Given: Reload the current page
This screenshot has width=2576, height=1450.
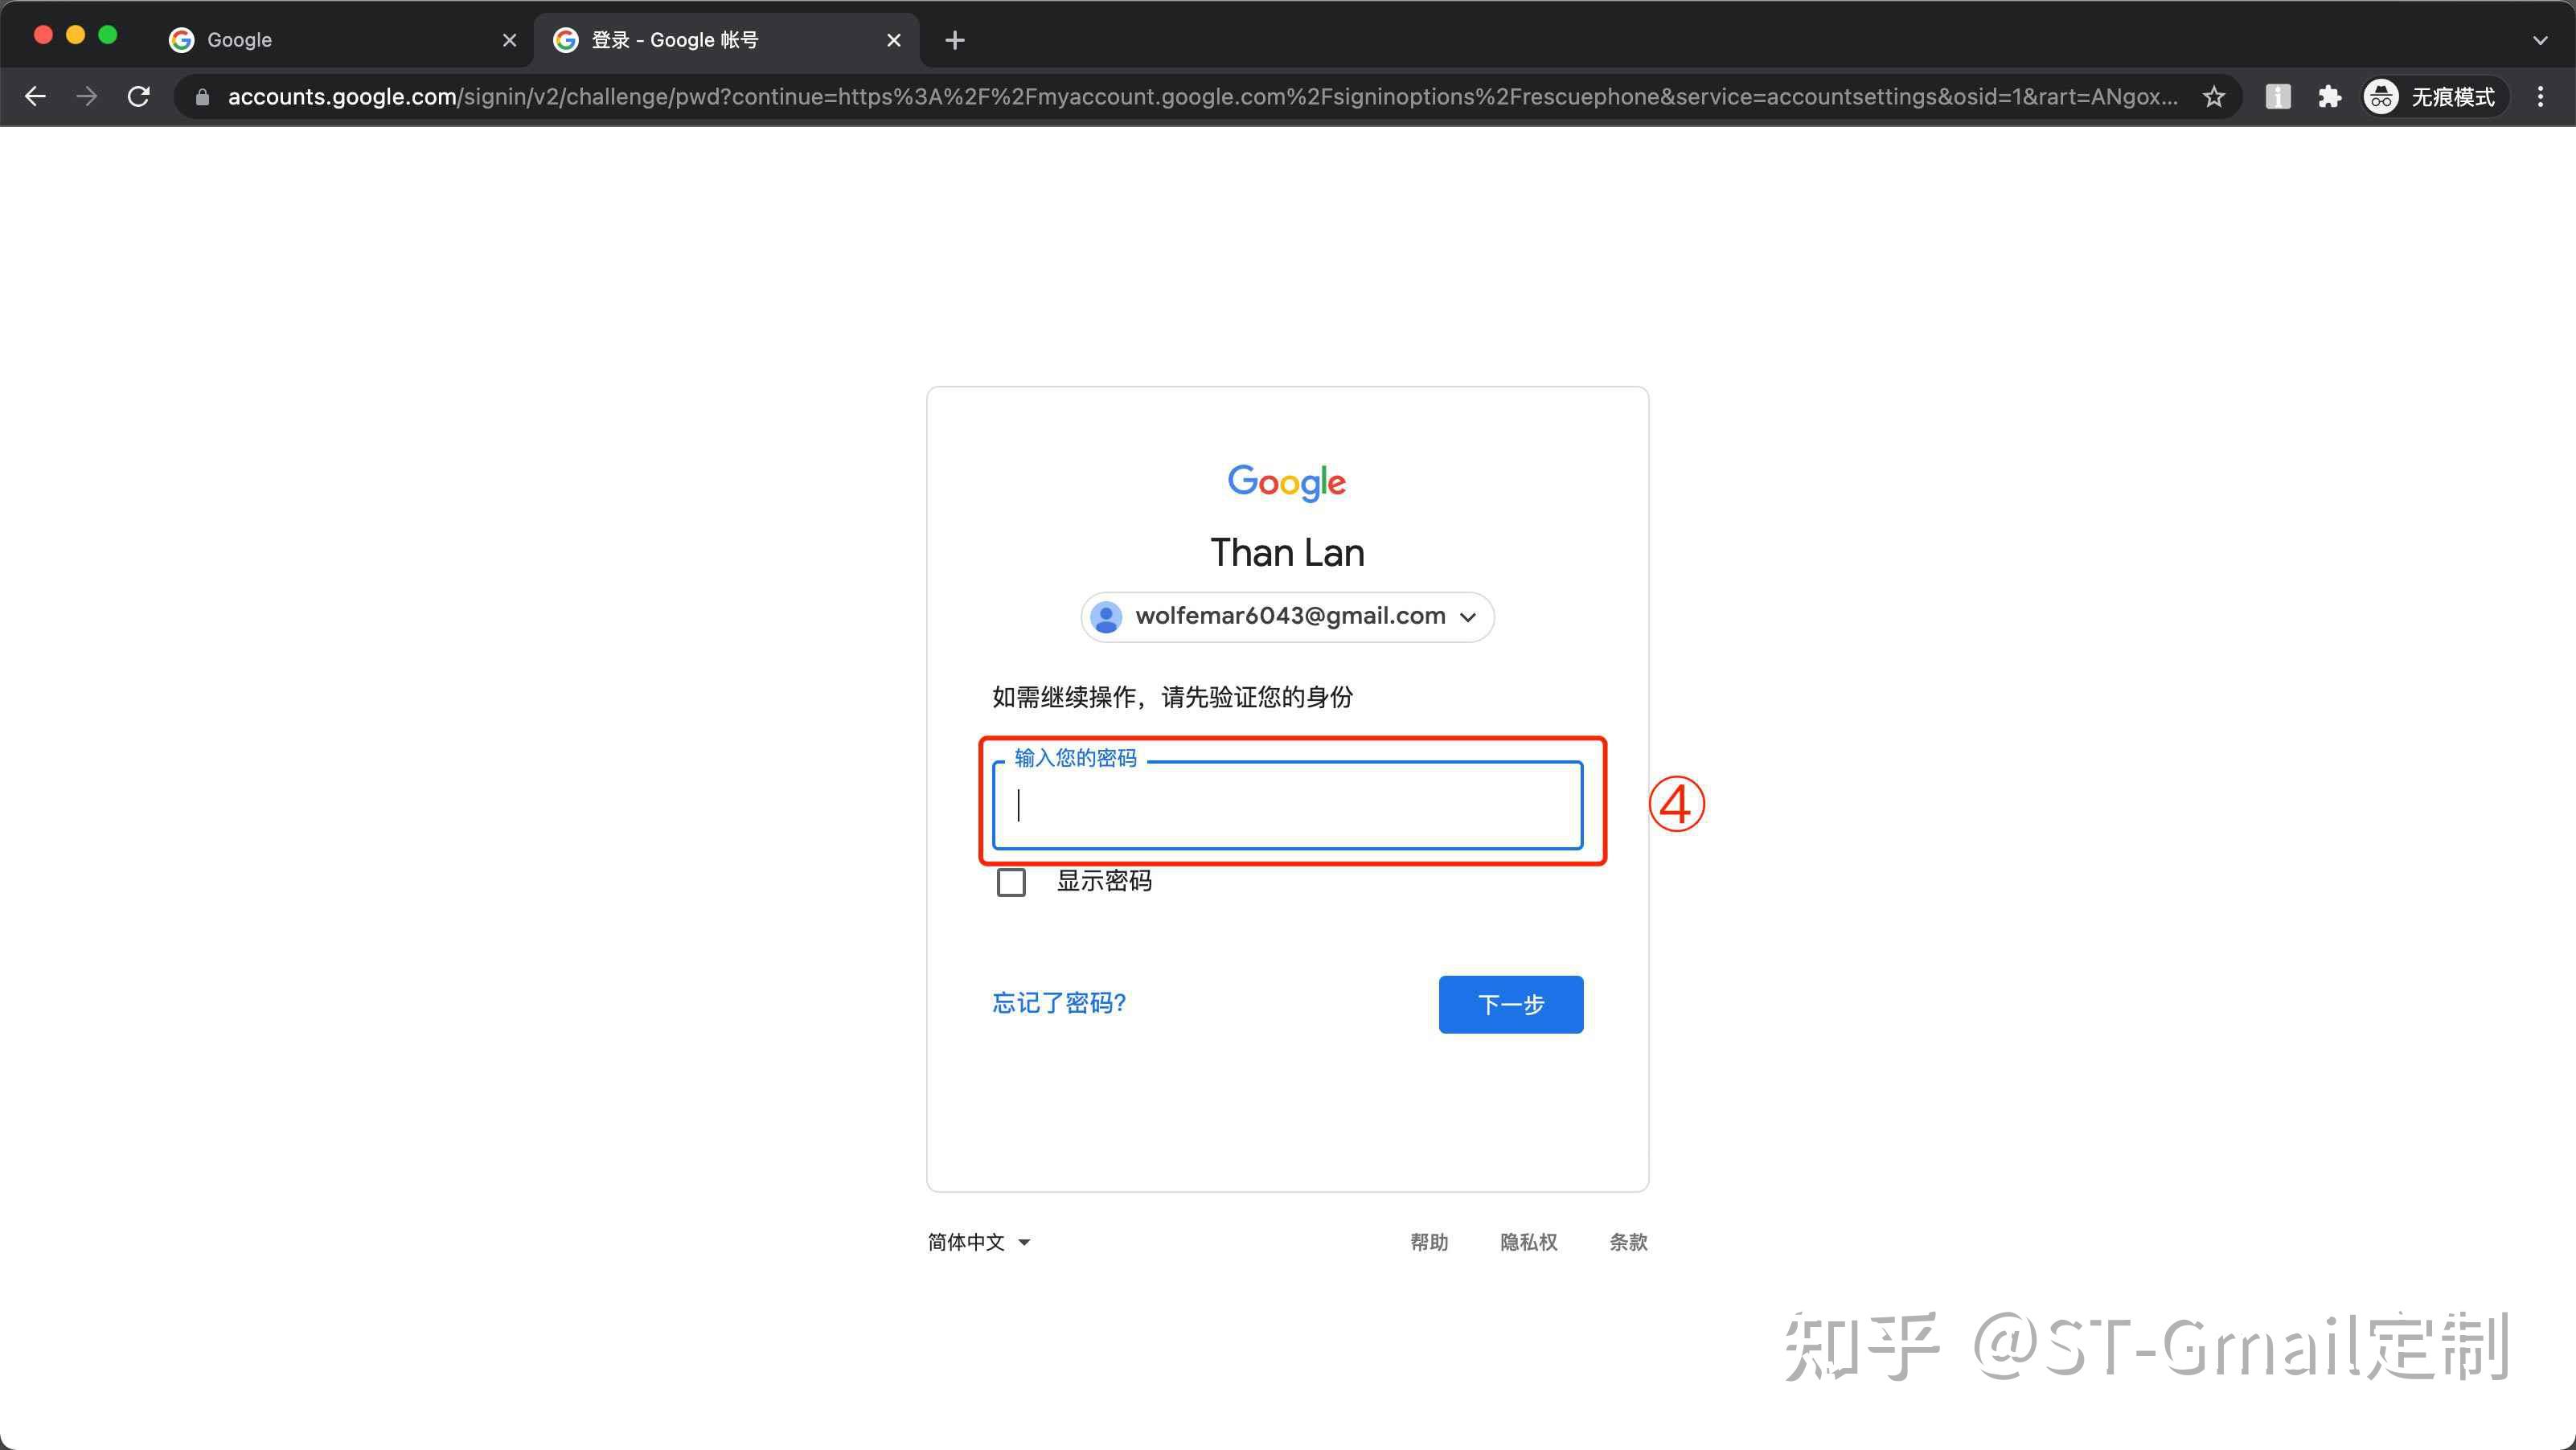Looking at the screenshot, I should pos(139,96).
